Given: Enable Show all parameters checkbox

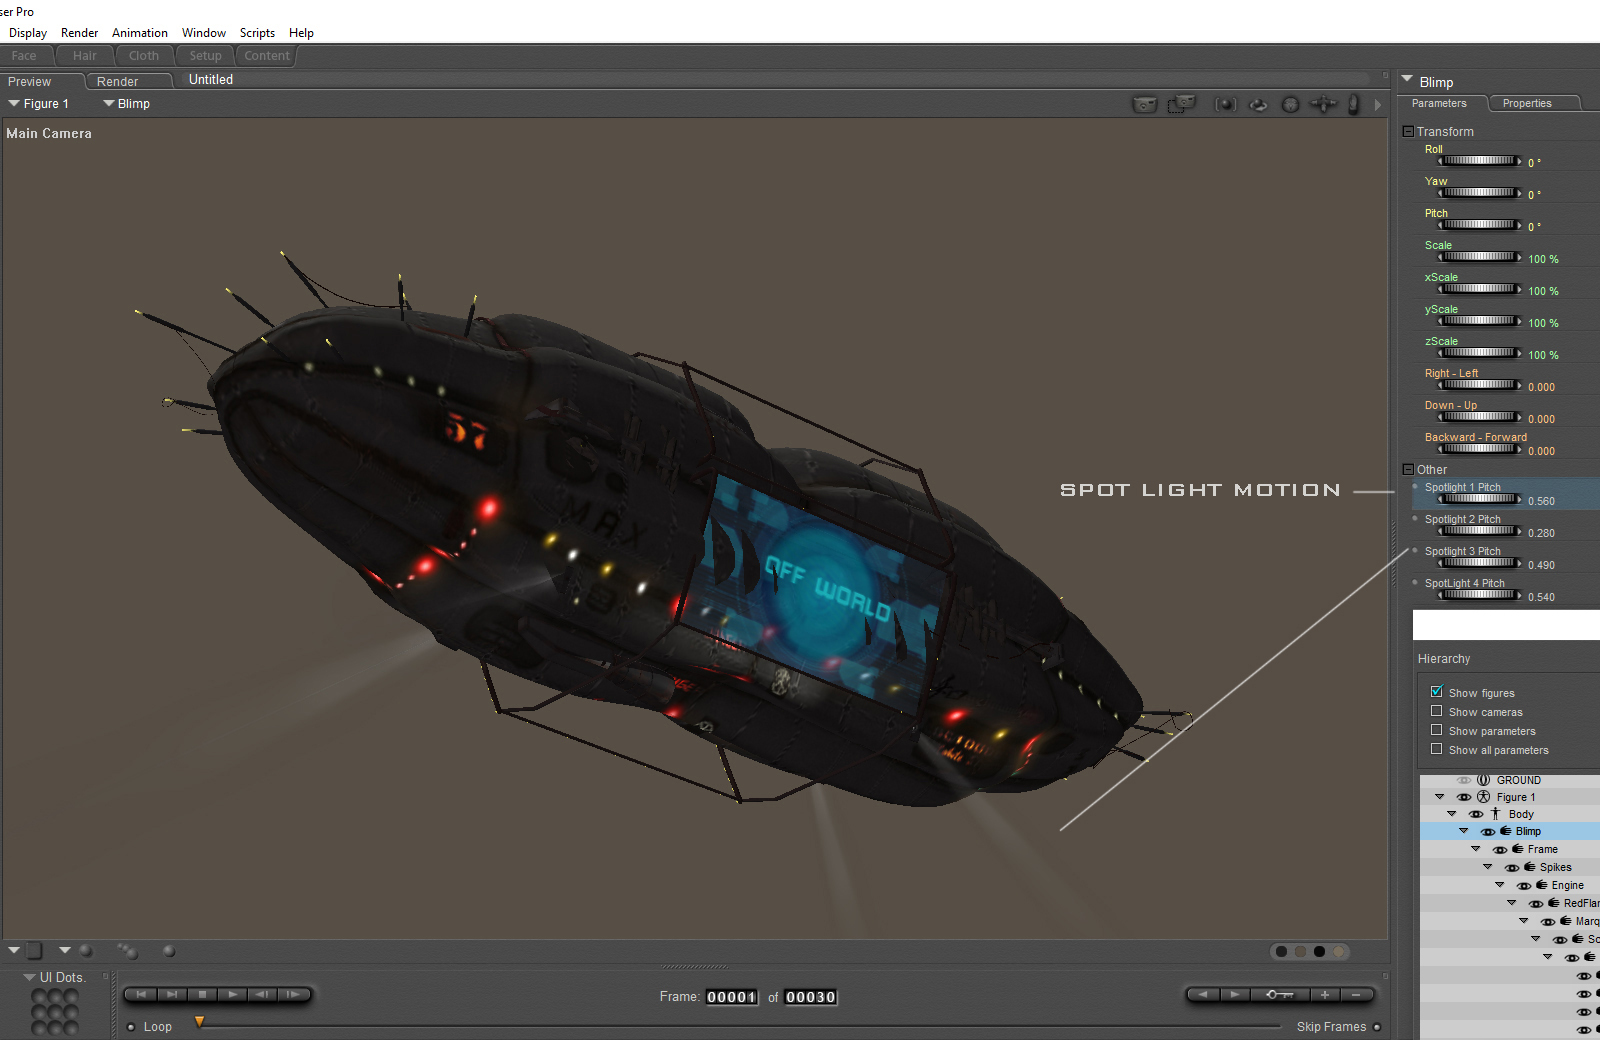Looking at the screenshot, I should point(1437,749).
